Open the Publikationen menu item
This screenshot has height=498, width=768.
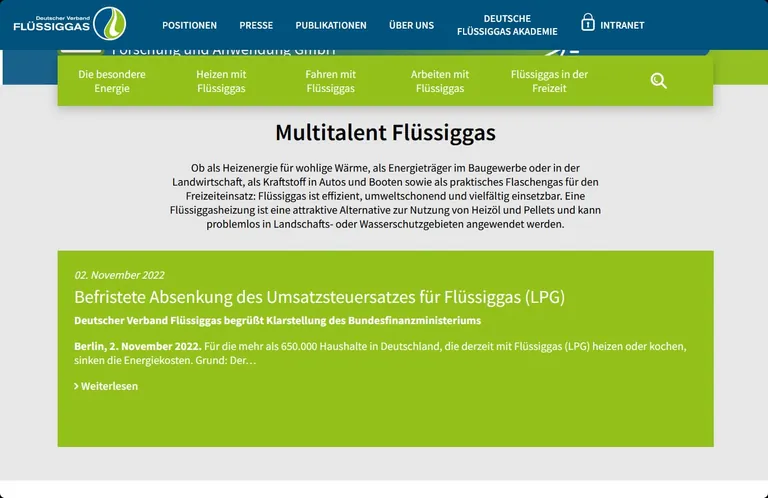pyautogui.click(x=331, y=25)
